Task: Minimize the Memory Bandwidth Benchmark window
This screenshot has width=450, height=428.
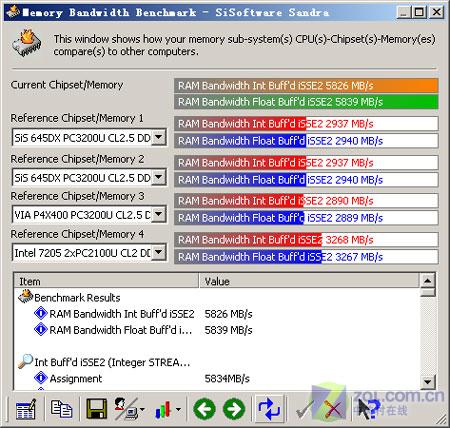Action: (x=404, y=12)
